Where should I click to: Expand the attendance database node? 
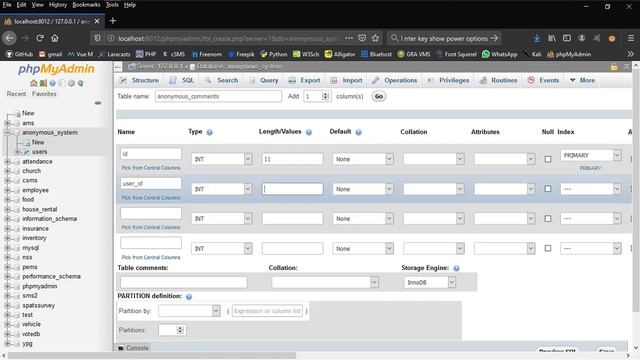[x=7, y=162]
